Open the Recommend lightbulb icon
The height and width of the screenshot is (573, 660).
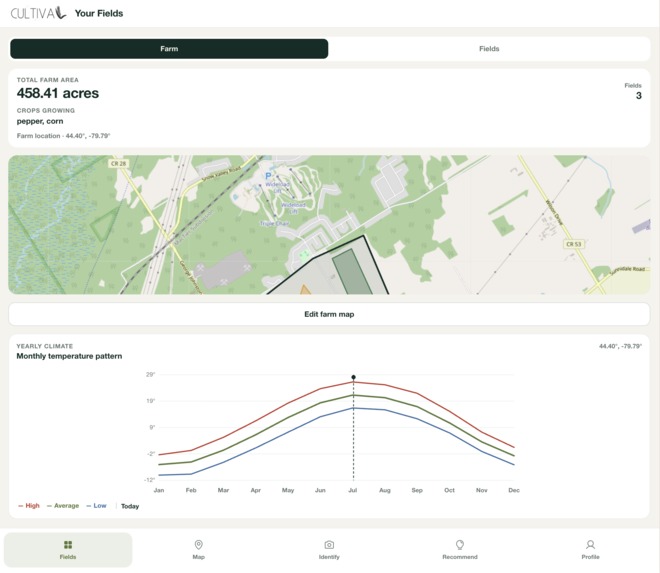tap(460, 545)
